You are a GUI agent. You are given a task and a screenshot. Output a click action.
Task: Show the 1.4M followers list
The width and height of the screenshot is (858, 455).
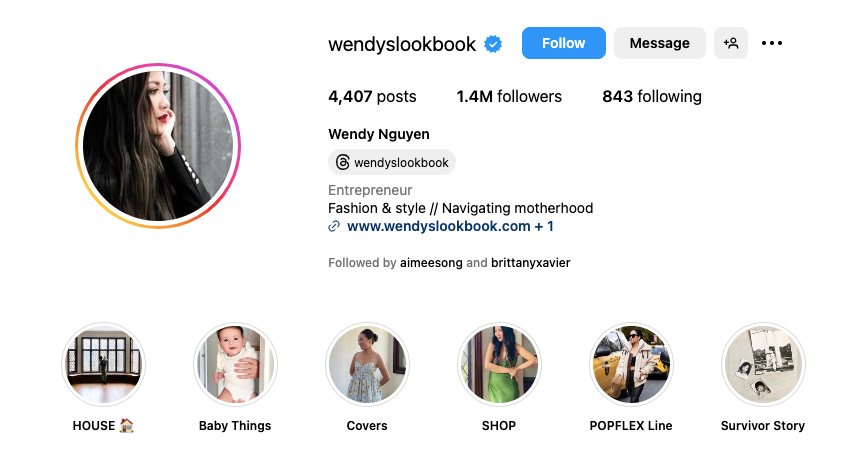click(x=509, y=97)
